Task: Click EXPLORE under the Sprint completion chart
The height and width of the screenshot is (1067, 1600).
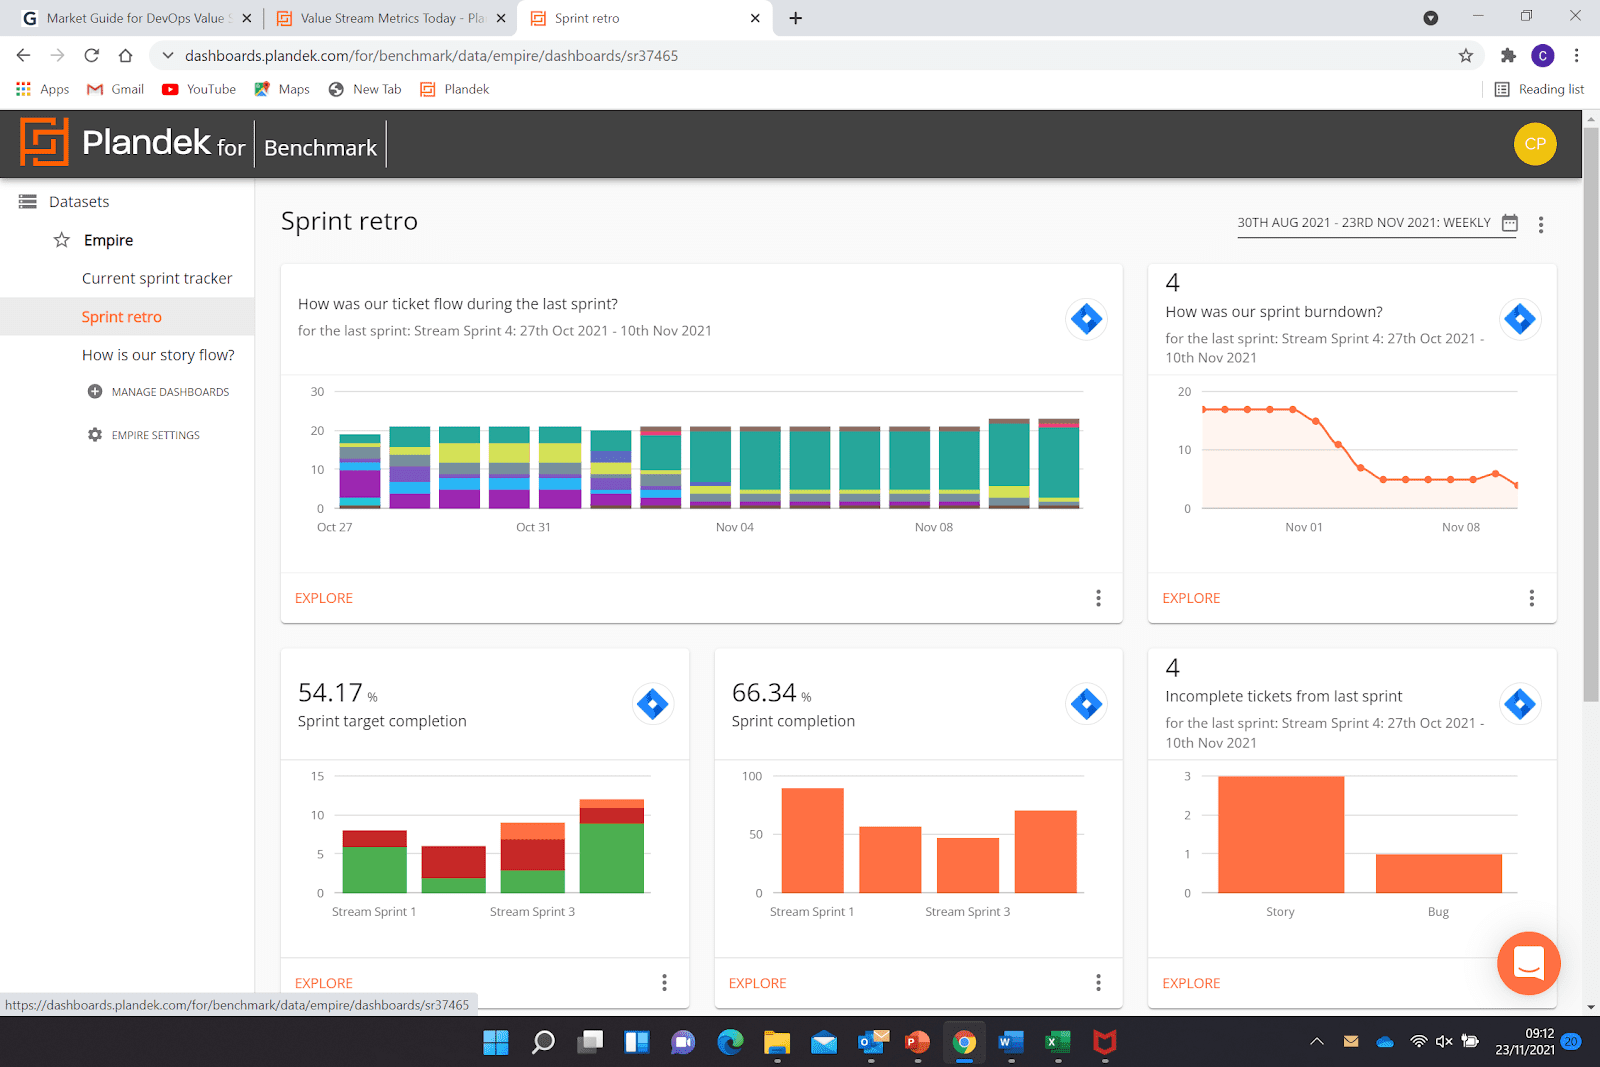Action: click(757, 983)
